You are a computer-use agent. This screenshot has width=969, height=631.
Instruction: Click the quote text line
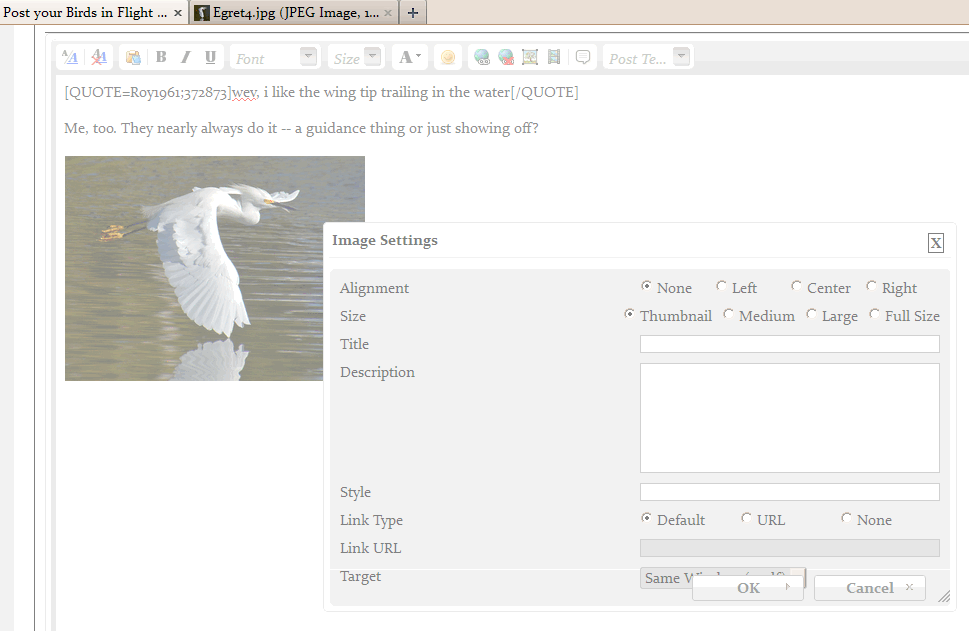[321, 93]
